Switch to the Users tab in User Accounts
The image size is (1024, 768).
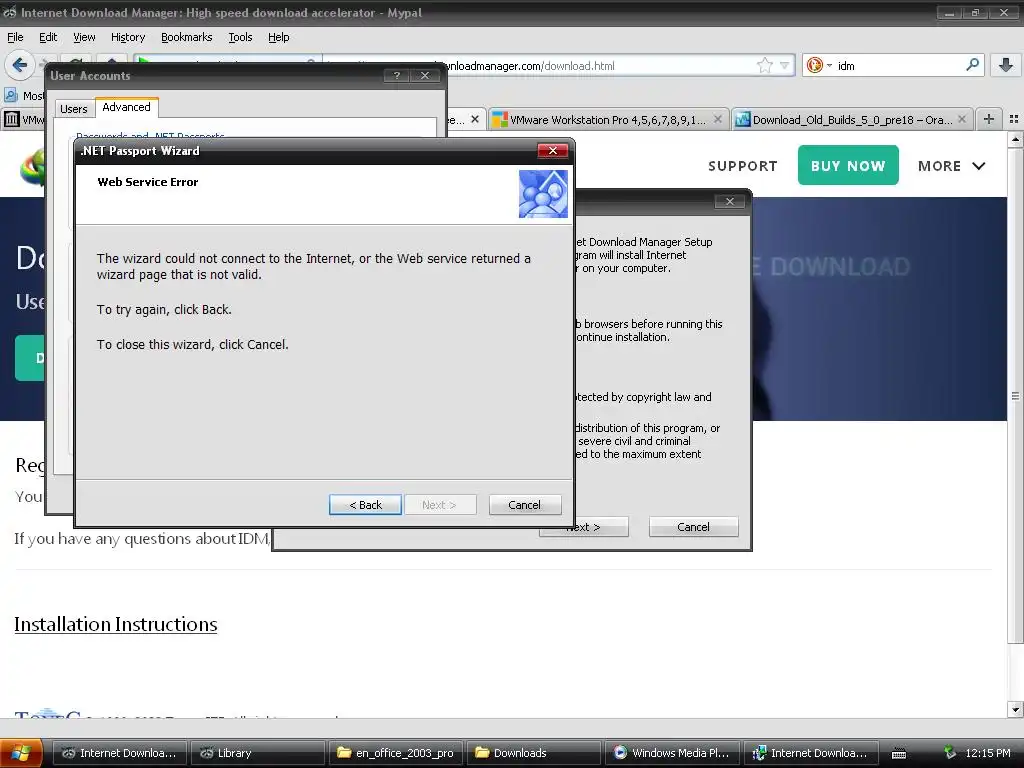74,108
